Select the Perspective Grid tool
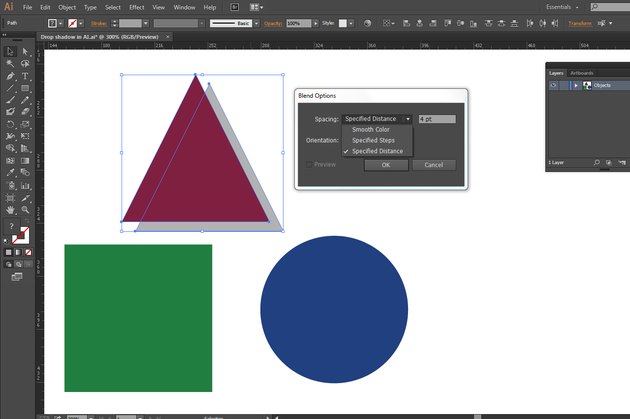 25,148
